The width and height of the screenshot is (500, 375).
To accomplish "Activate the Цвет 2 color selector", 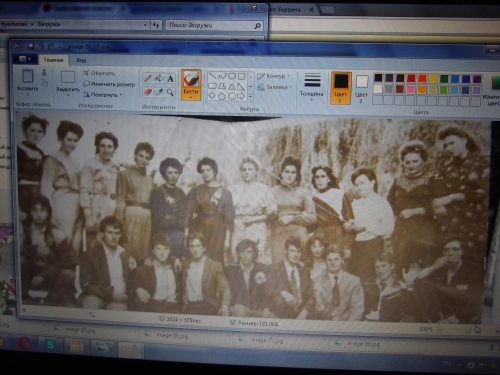I will coord(361,89).
